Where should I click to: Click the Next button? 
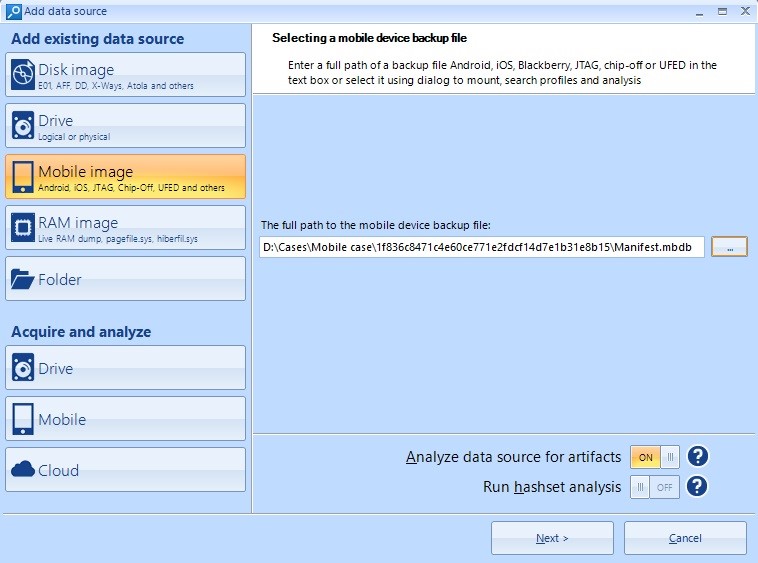(x=551, y=538)
